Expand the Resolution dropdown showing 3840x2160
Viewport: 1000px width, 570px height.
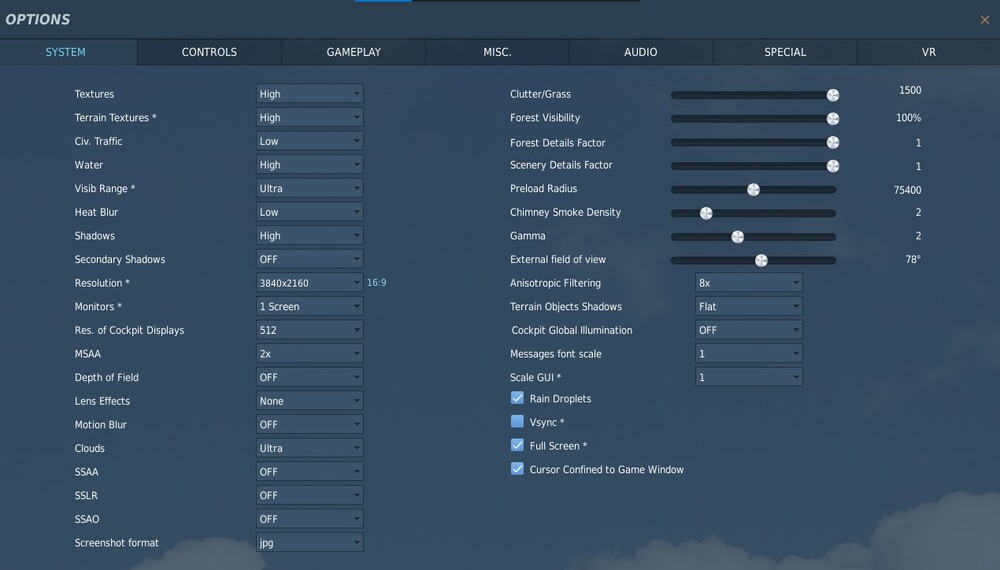pyautogui.click(x=310, y=282)
